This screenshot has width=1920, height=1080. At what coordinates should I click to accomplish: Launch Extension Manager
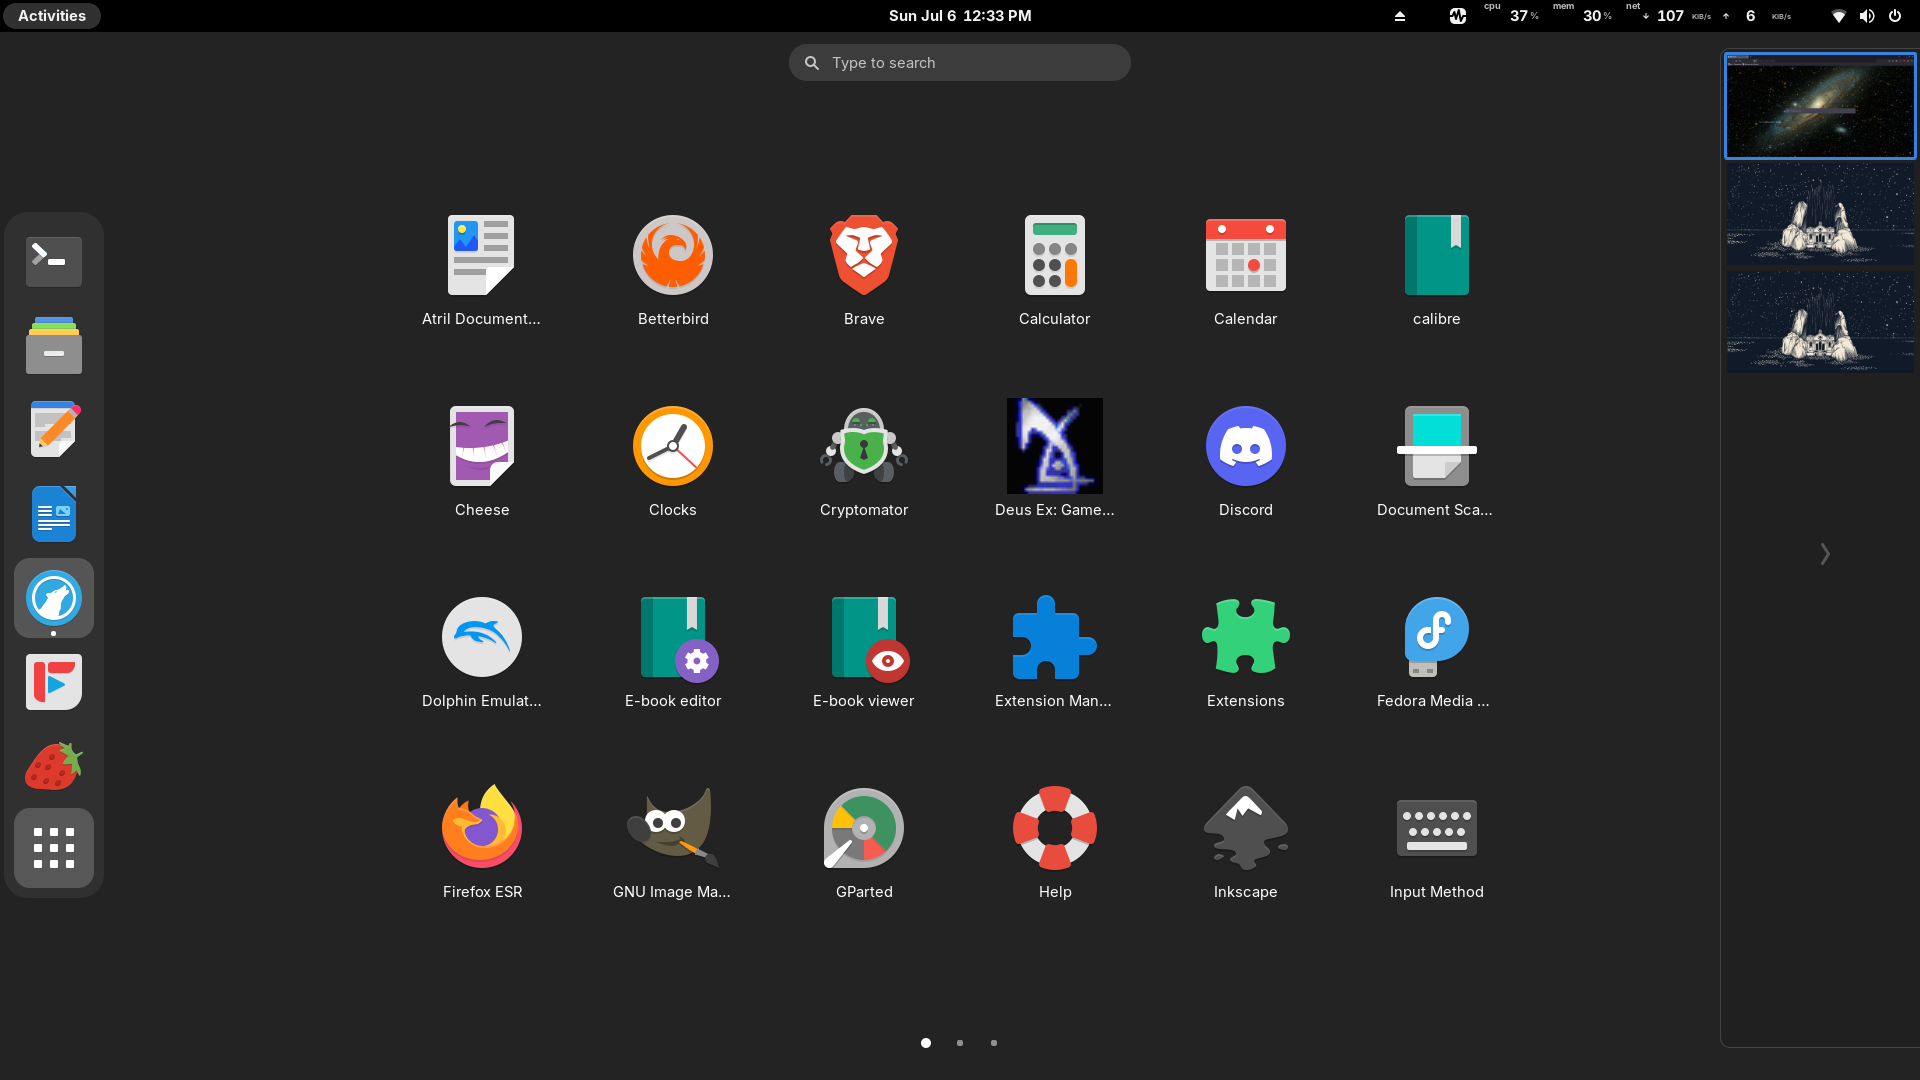point(1055,652)
